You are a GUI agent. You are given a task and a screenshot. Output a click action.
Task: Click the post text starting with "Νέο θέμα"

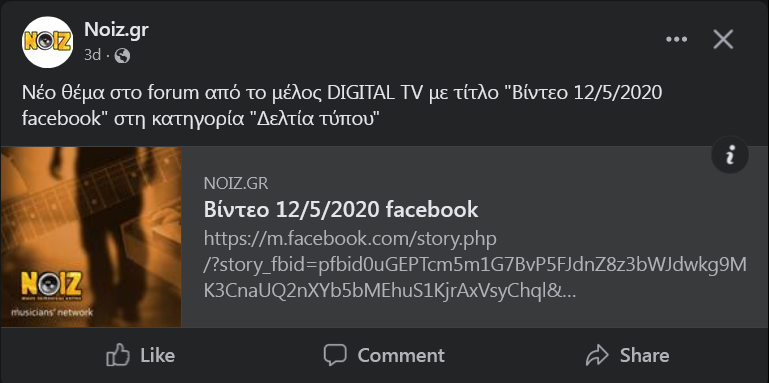342,105
